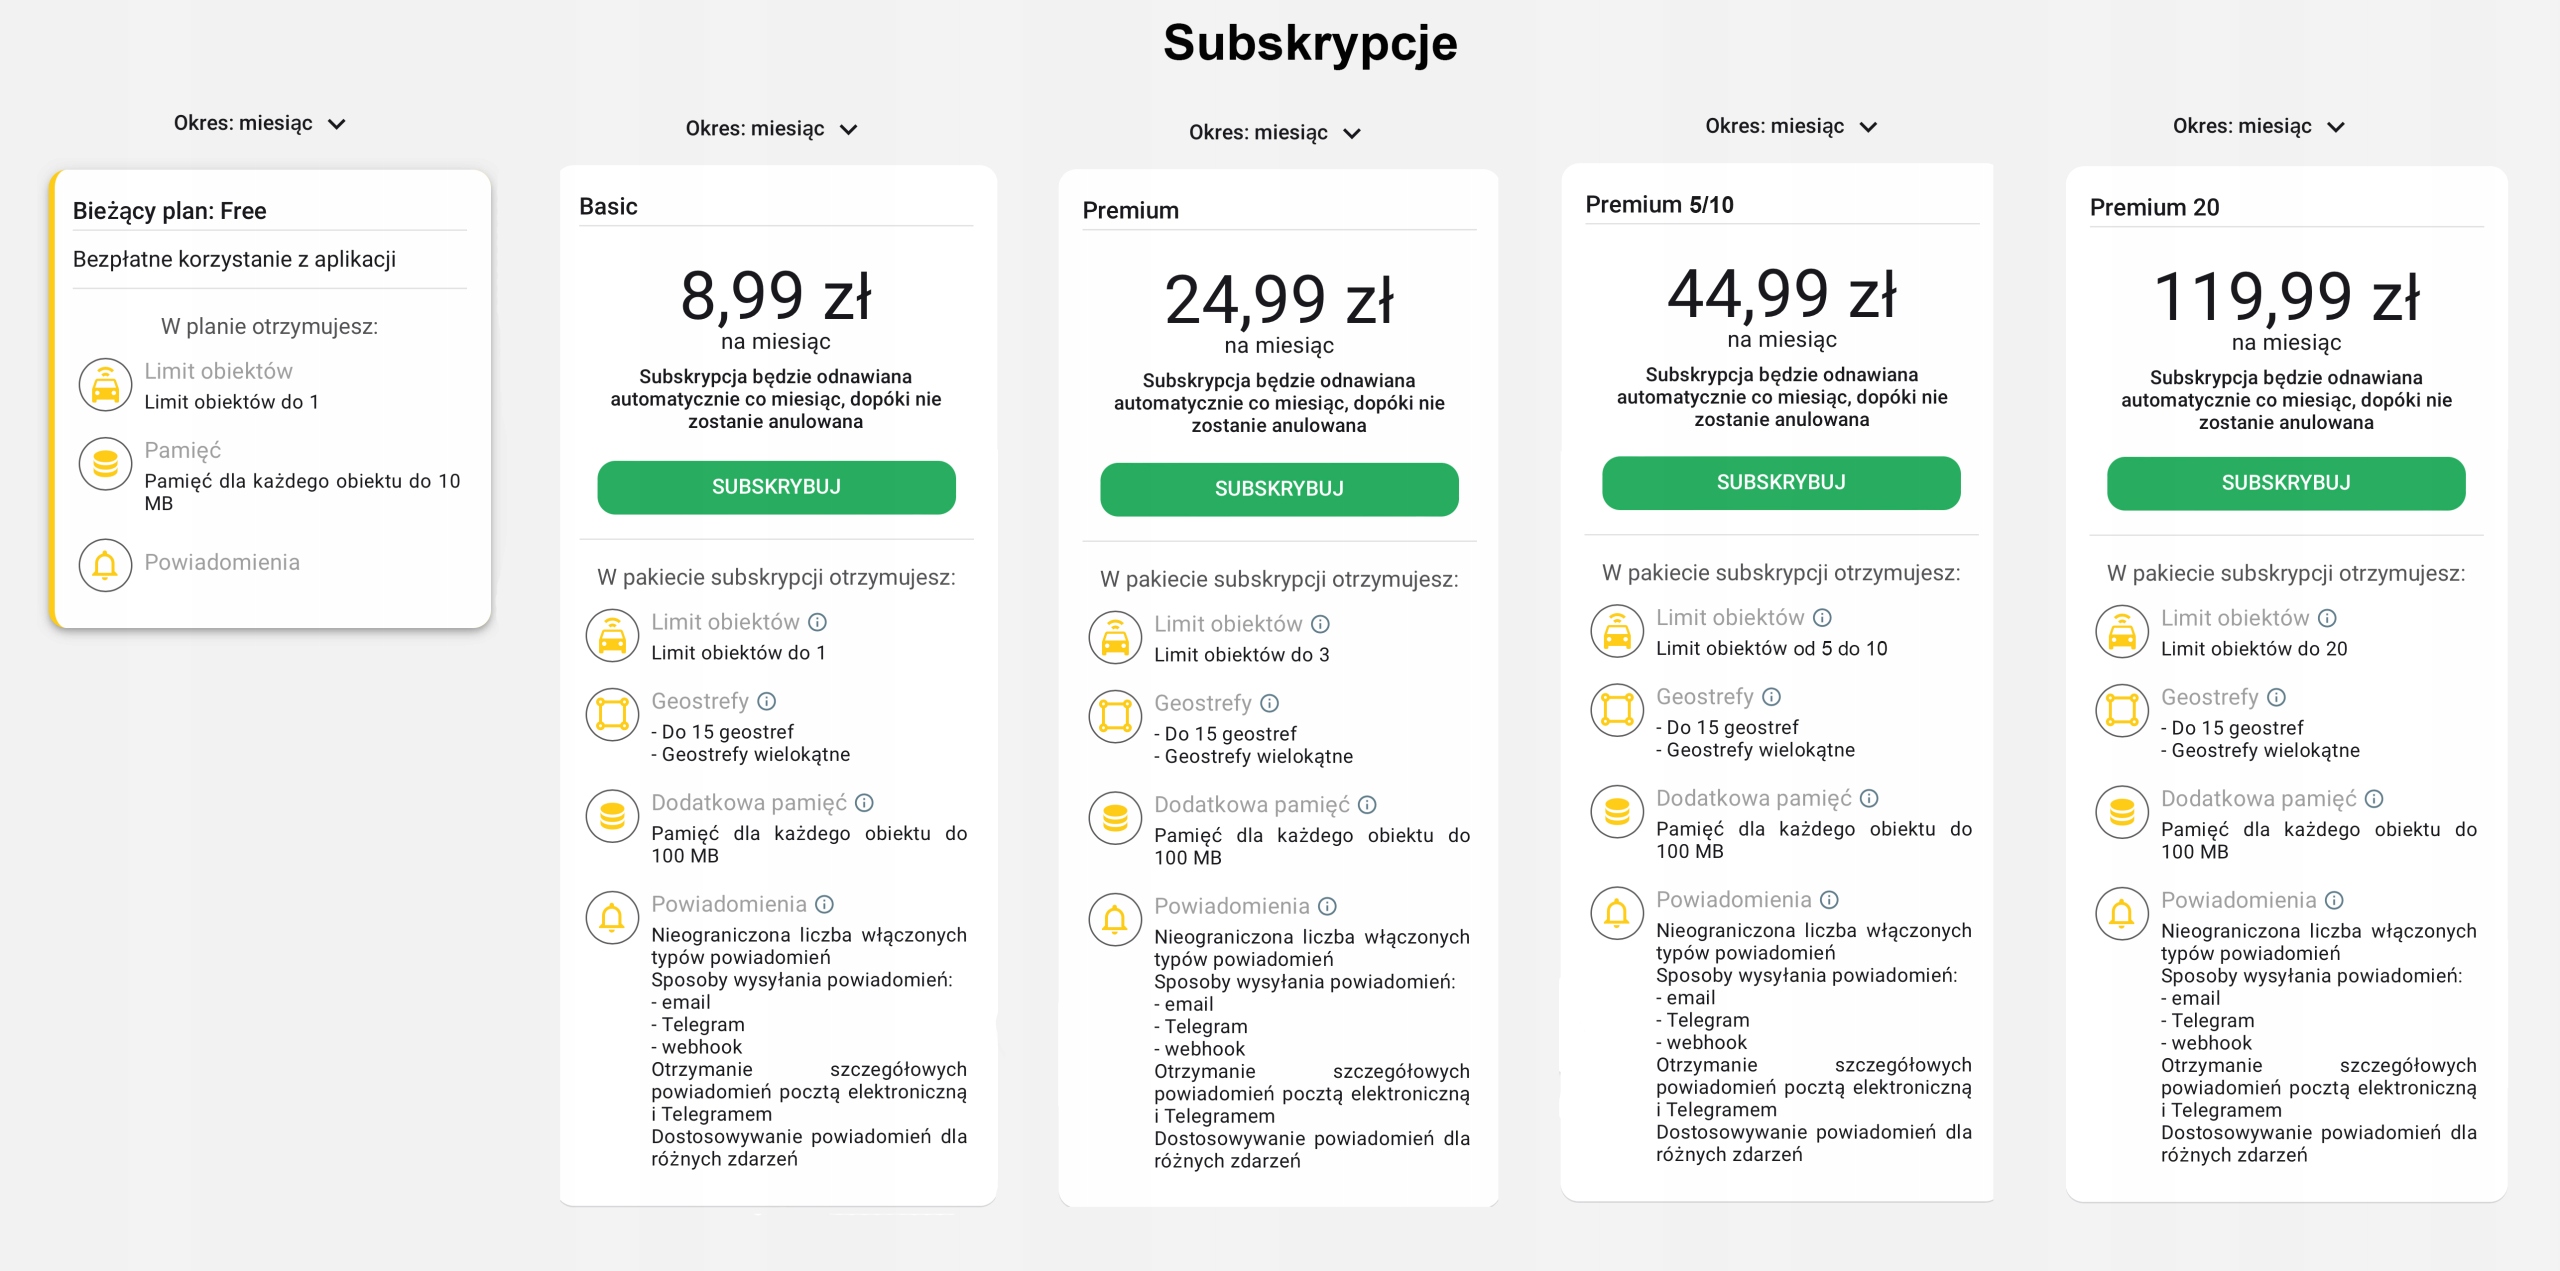Click info icon next to Basic Limit obiektów
This screenshot has width=2560, height=1271.
pyautogui.click(x=817, y=622)
